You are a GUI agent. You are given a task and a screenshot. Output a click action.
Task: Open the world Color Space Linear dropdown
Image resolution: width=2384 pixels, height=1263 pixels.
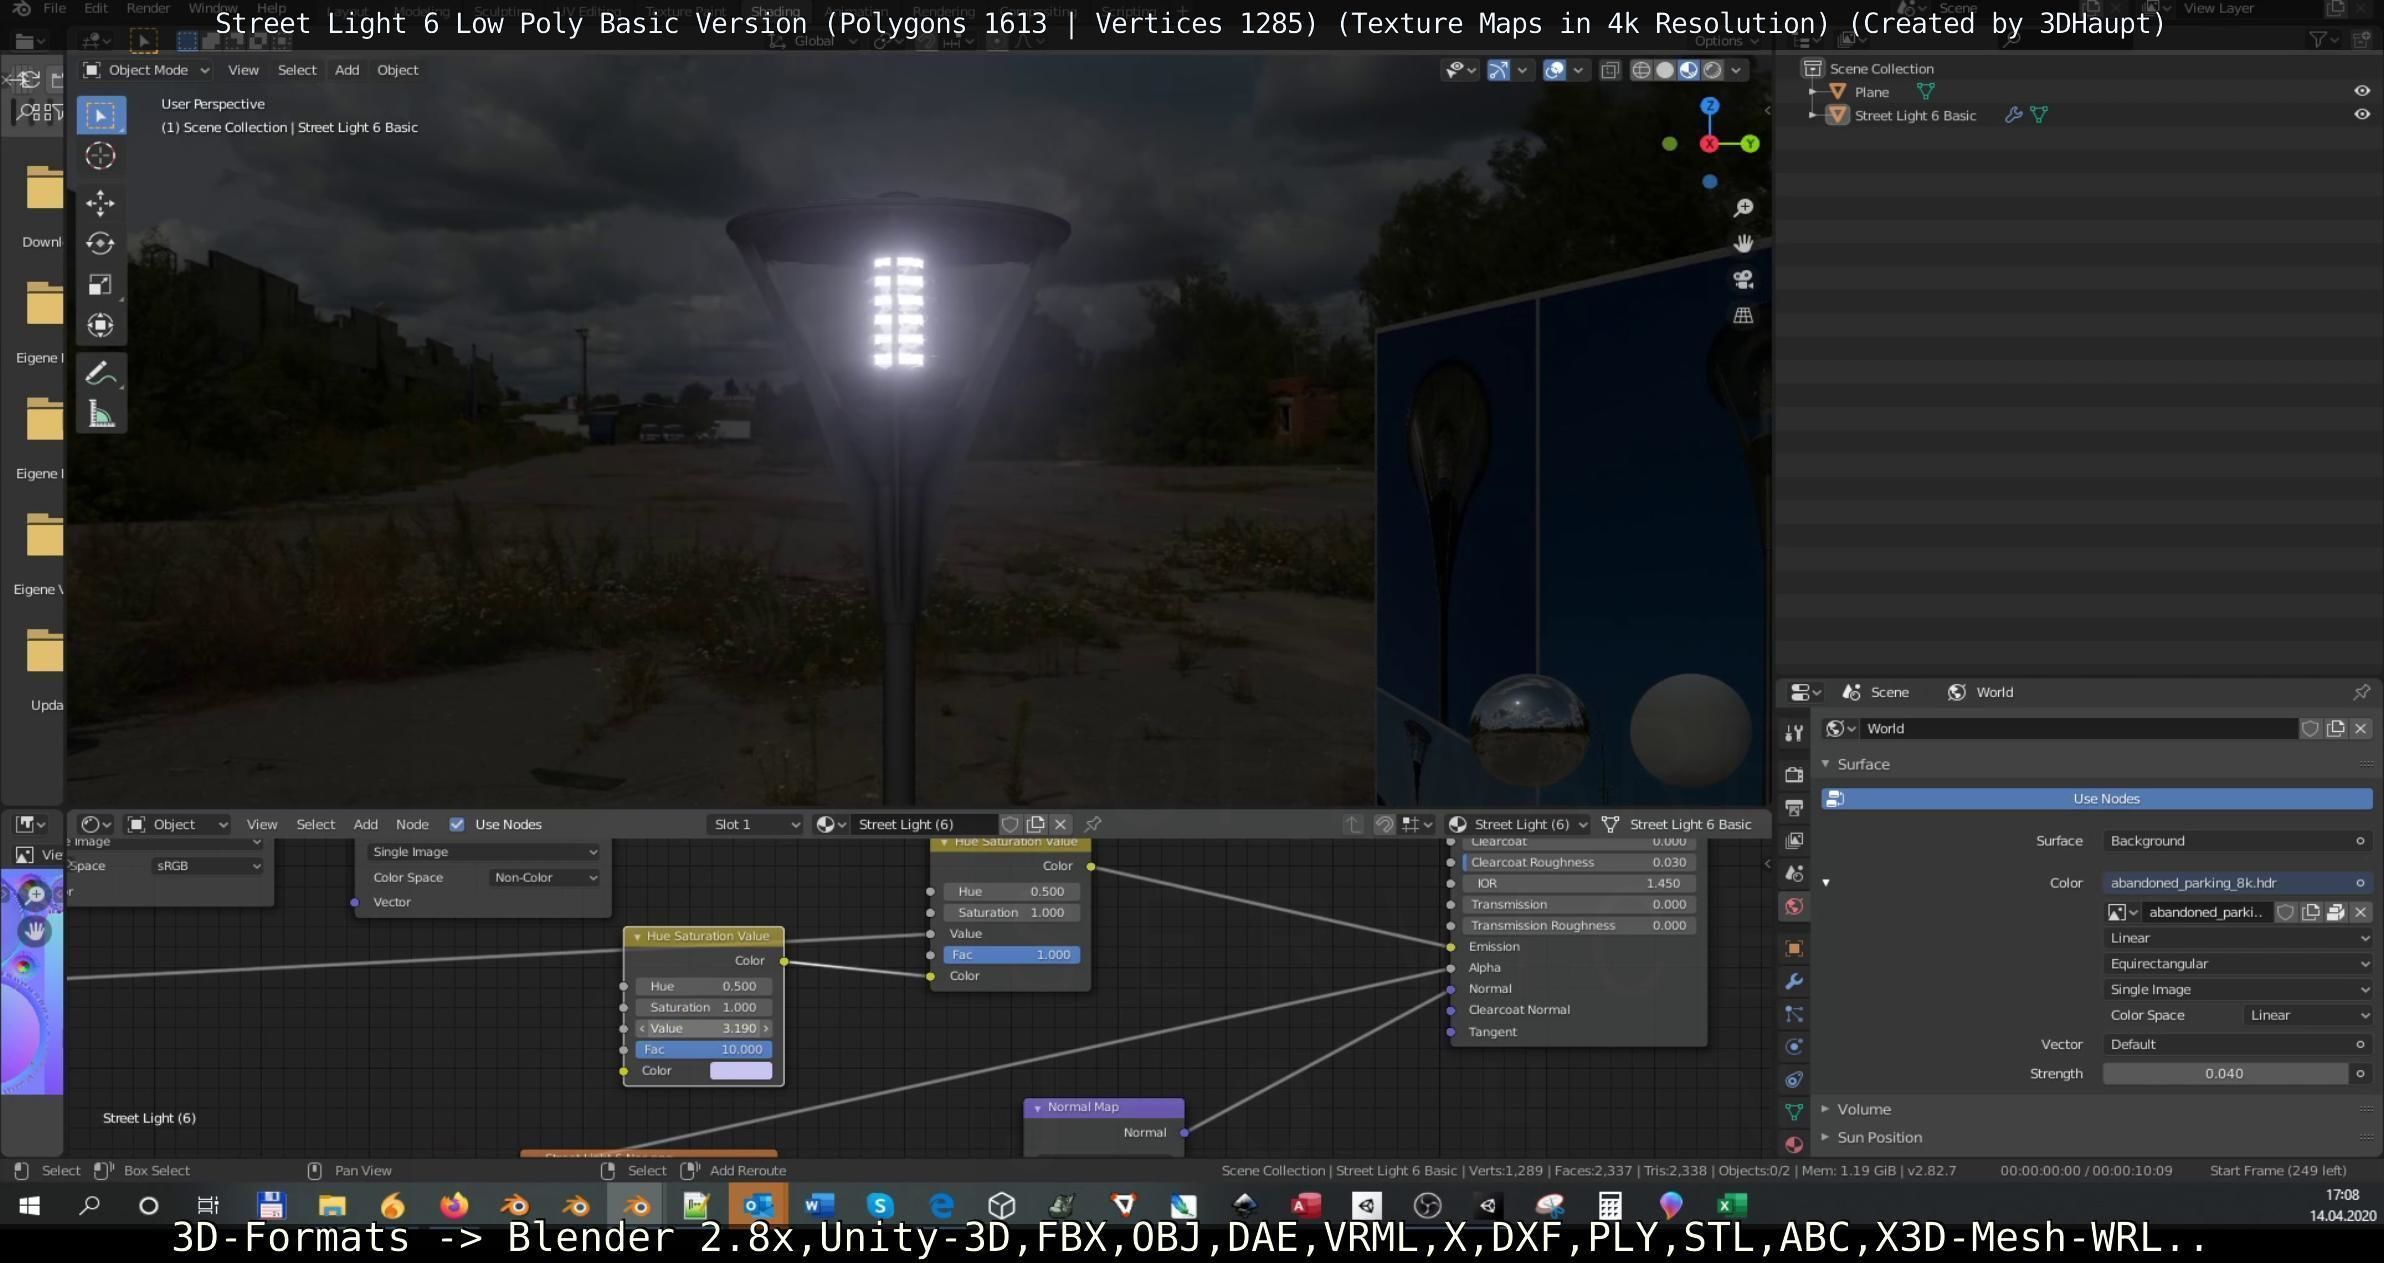(2308, 1015)
